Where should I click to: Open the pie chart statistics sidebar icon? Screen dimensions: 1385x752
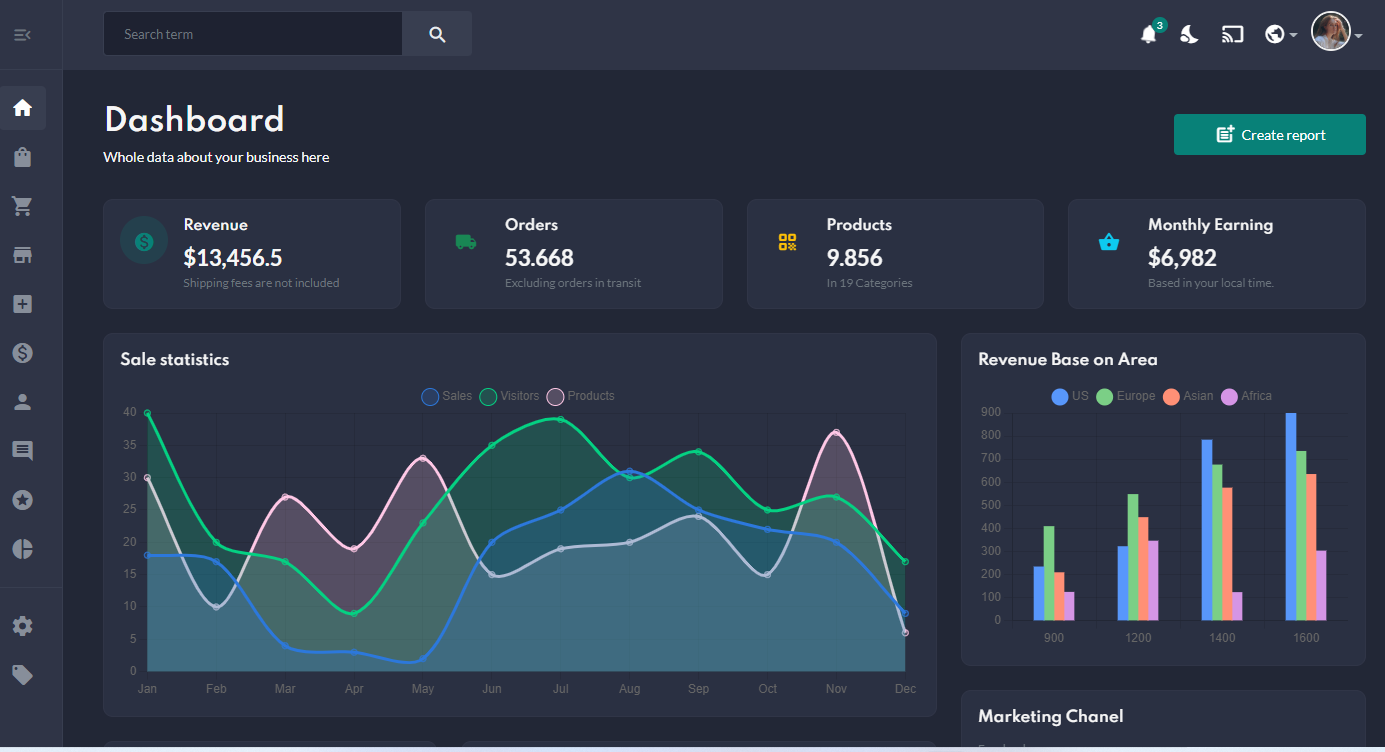[23, 549]
